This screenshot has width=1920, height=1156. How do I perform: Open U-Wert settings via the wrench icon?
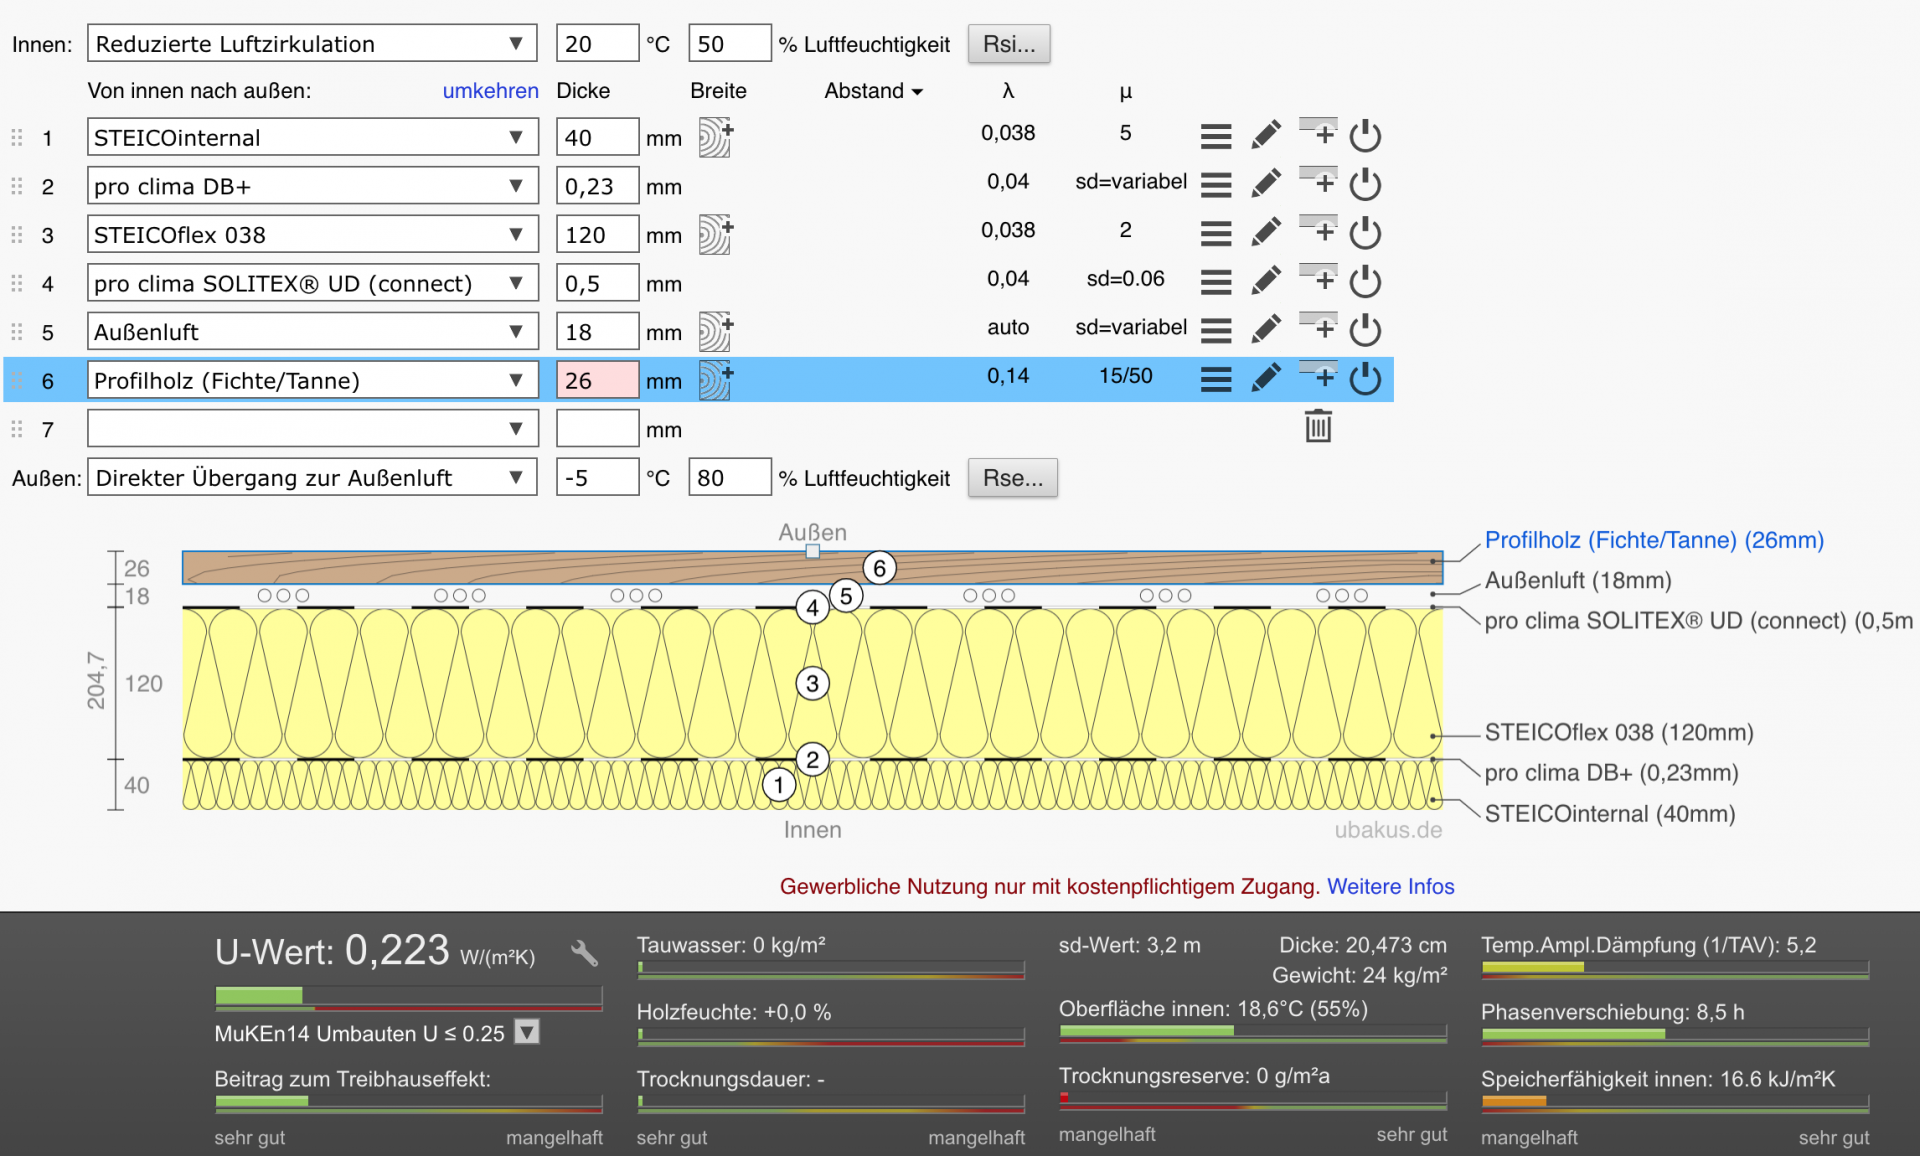(x=585, y=953)
